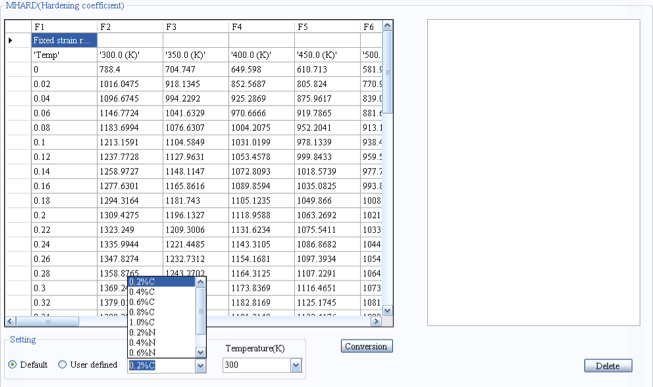The width and height of the screenshot is (653, 387).
Task: Choose 0.2%C in the dropdown list
Action: (162, 282)
